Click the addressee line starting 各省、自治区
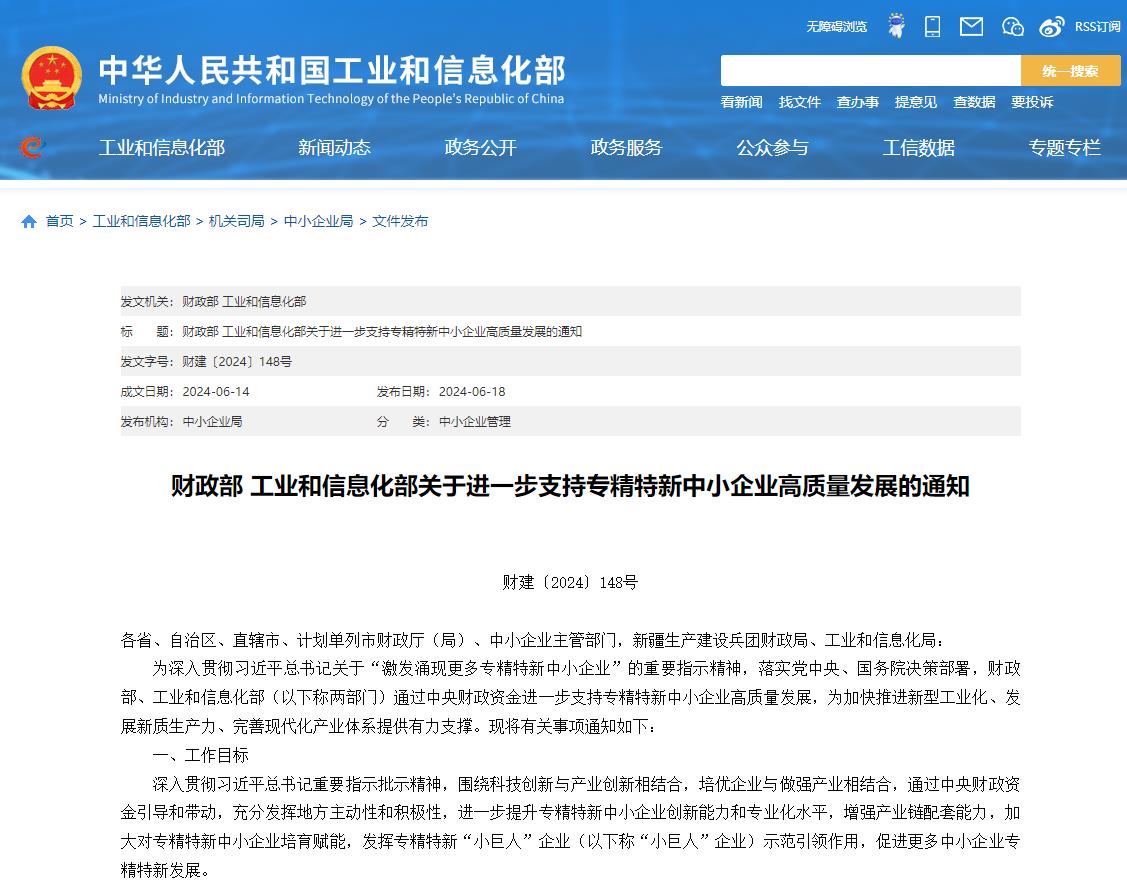The height and width of the screenshot is (882, 1127). coord(533,640)
